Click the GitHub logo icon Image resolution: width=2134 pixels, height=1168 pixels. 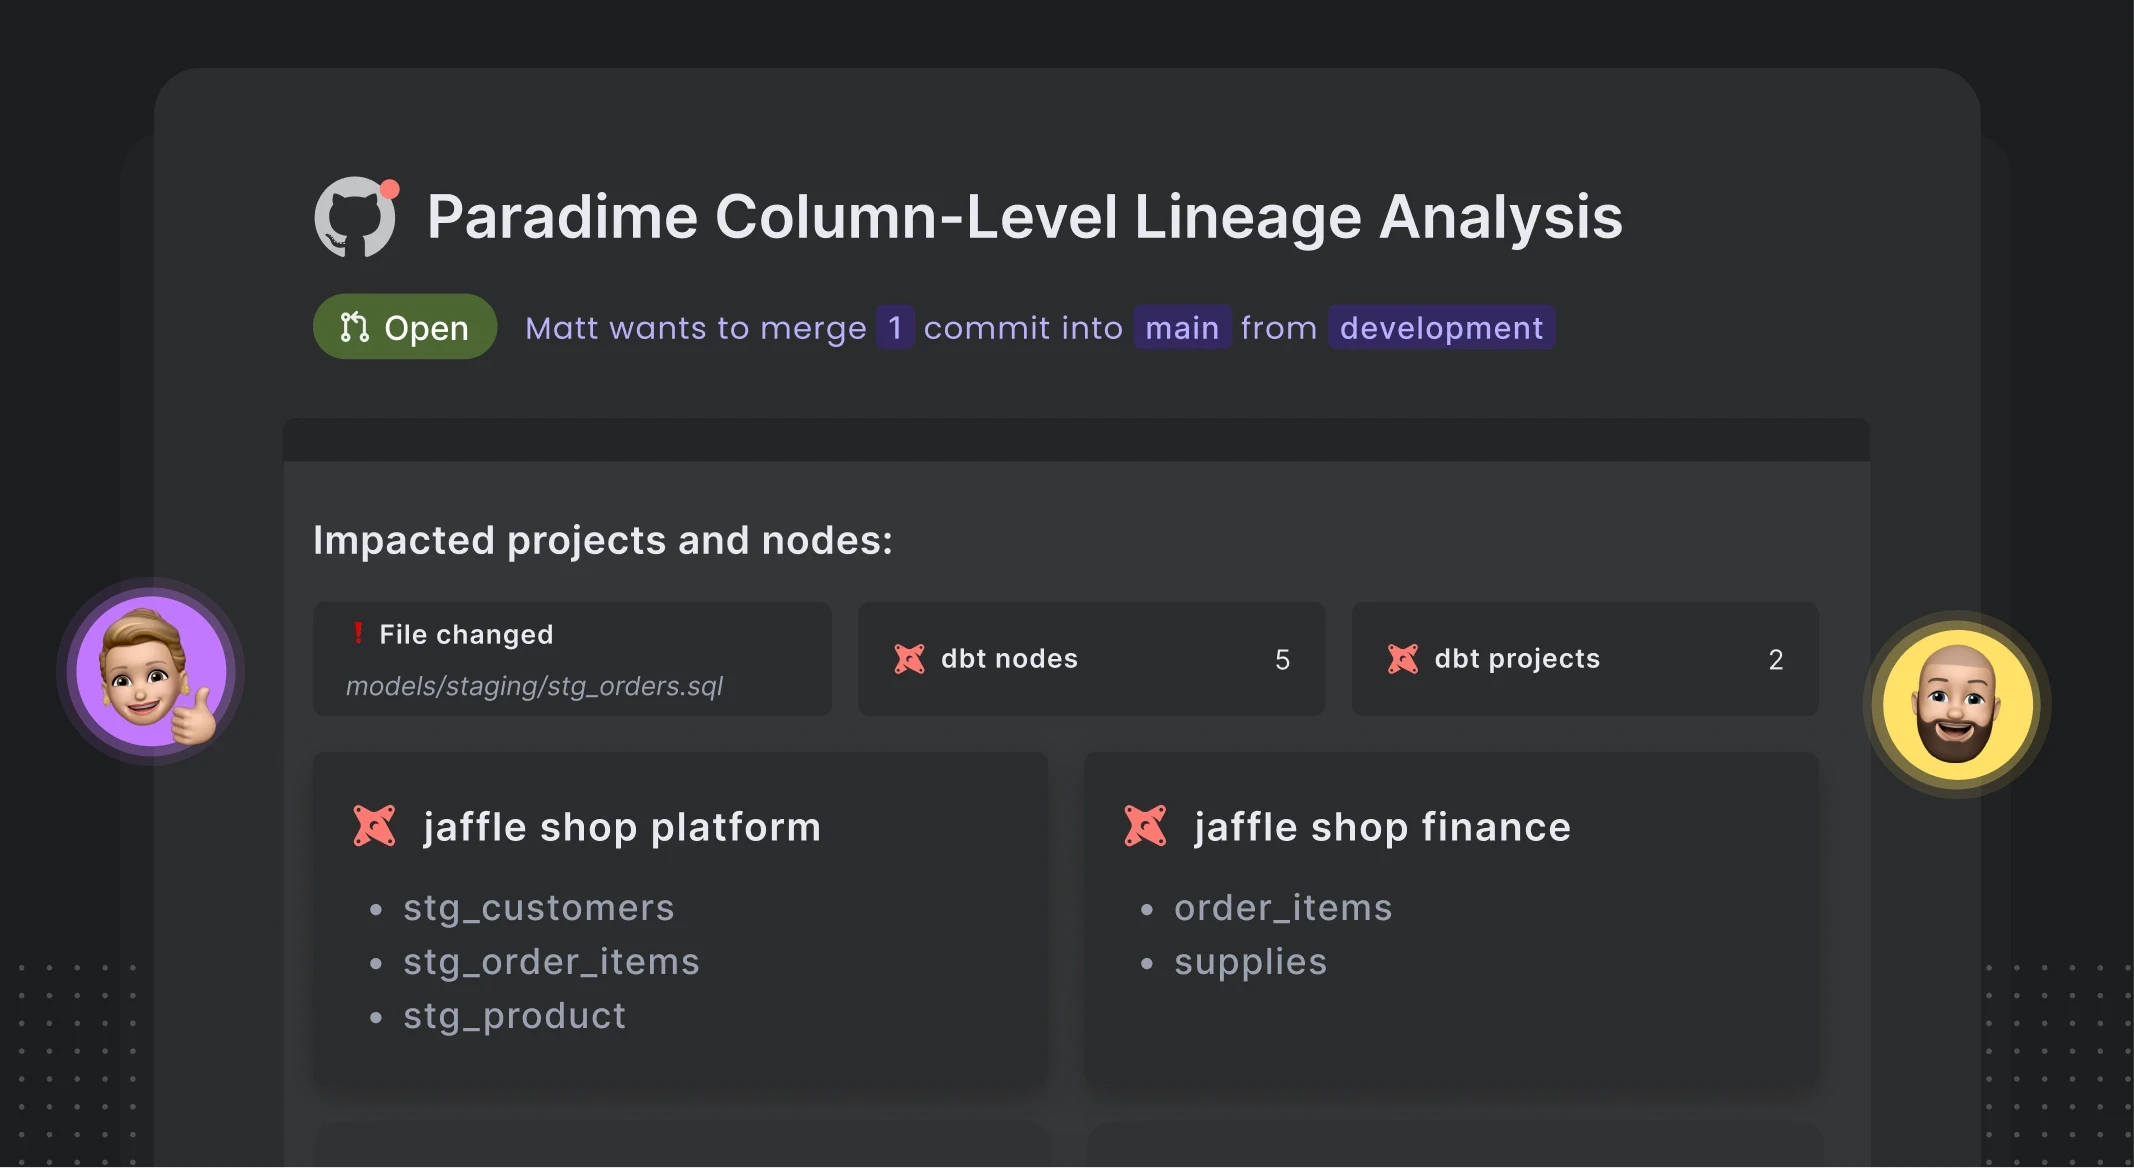pos(355,217)
